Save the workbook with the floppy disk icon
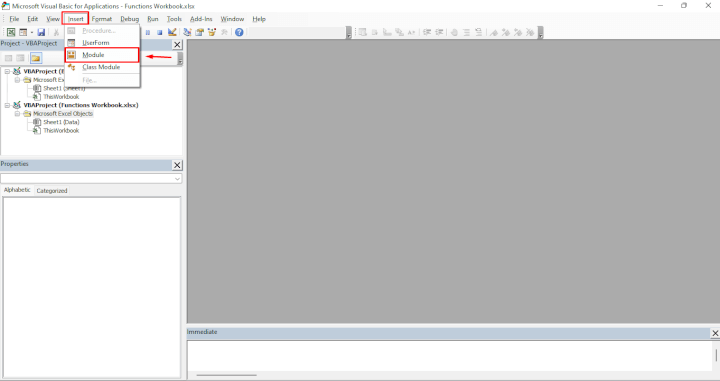The image size is (720, 381). coord(41,32)
